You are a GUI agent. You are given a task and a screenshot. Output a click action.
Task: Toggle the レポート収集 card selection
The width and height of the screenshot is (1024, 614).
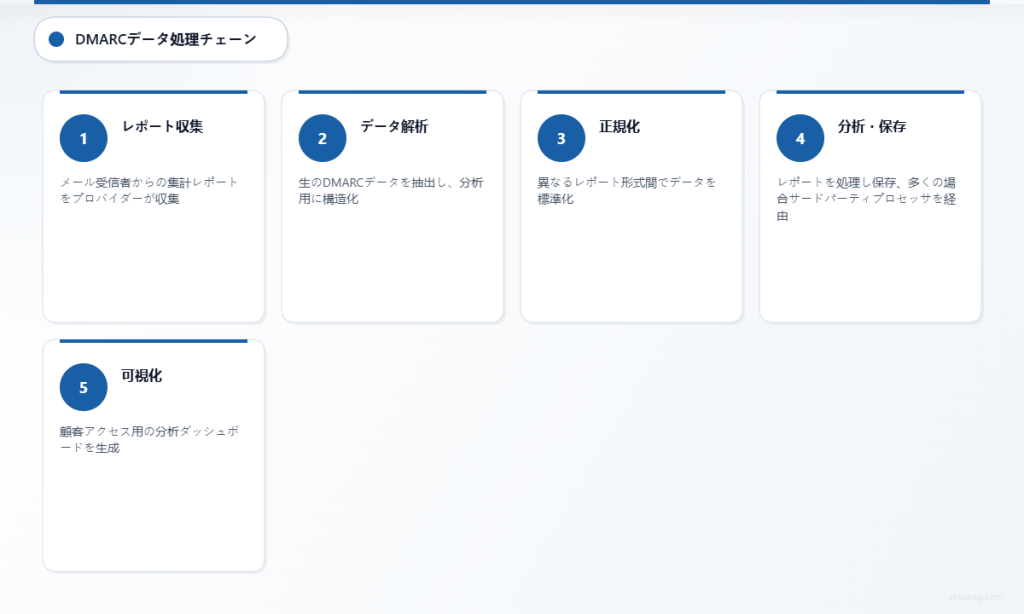coord(153,250)
